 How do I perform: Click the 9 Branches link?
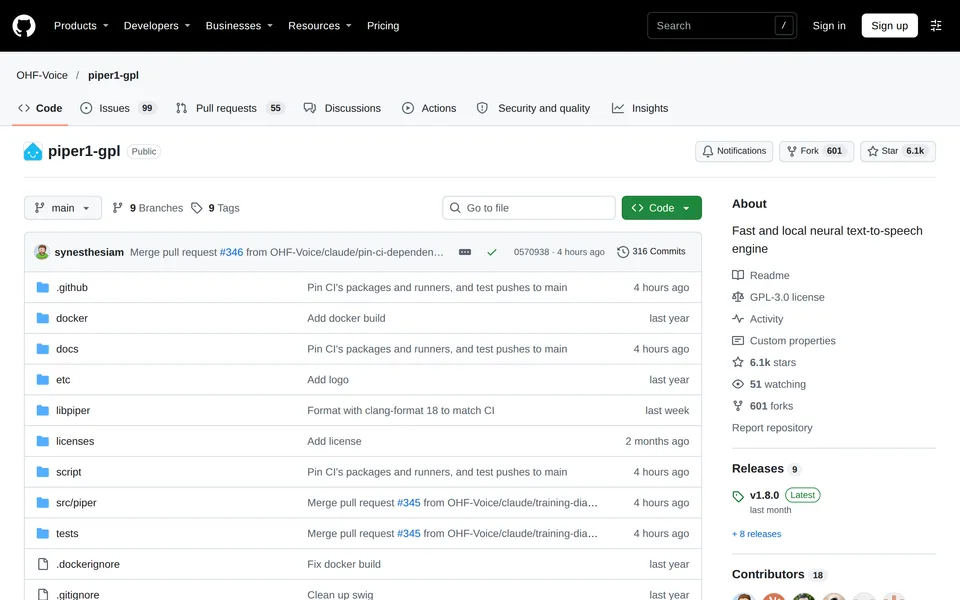point(148,208)
